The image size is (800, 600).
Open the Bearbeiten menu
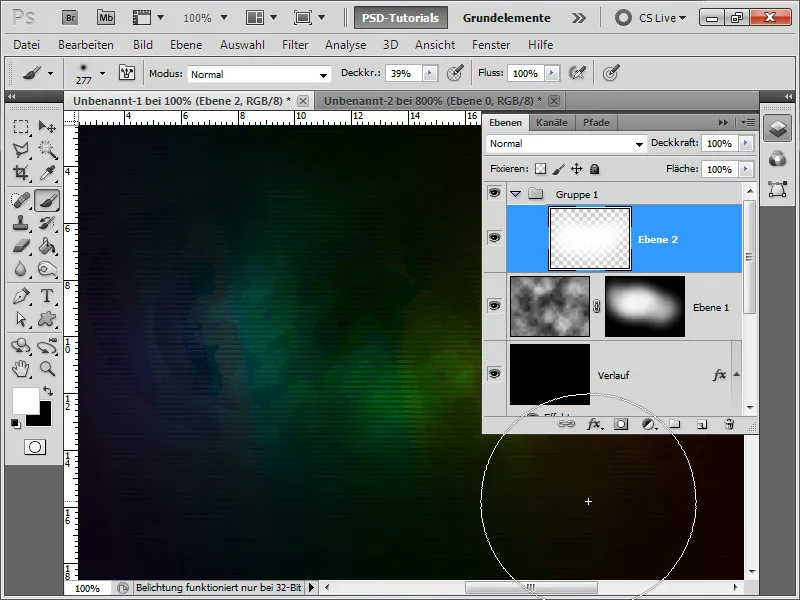coord(86,45)
